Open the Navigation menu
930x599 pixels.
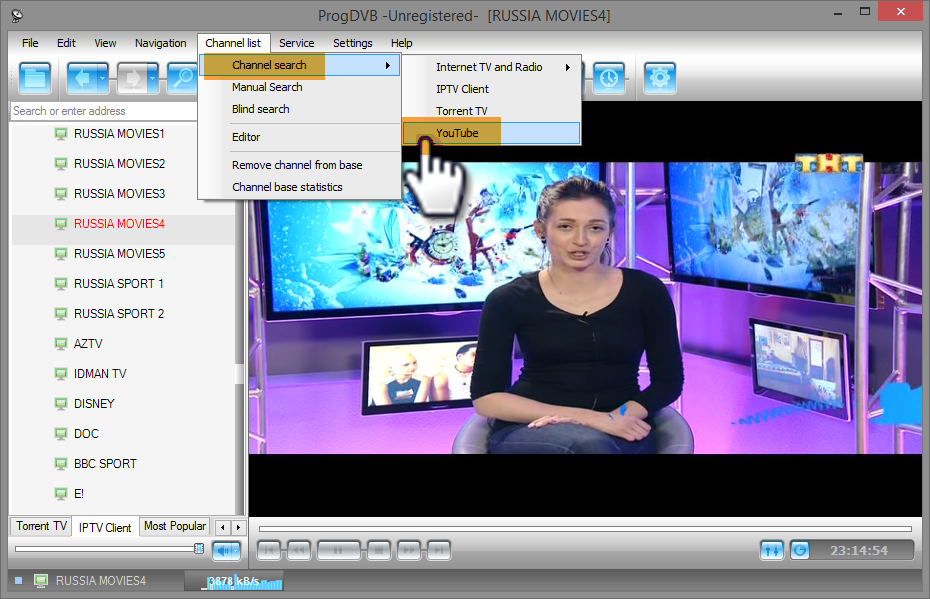pos(160,43)
